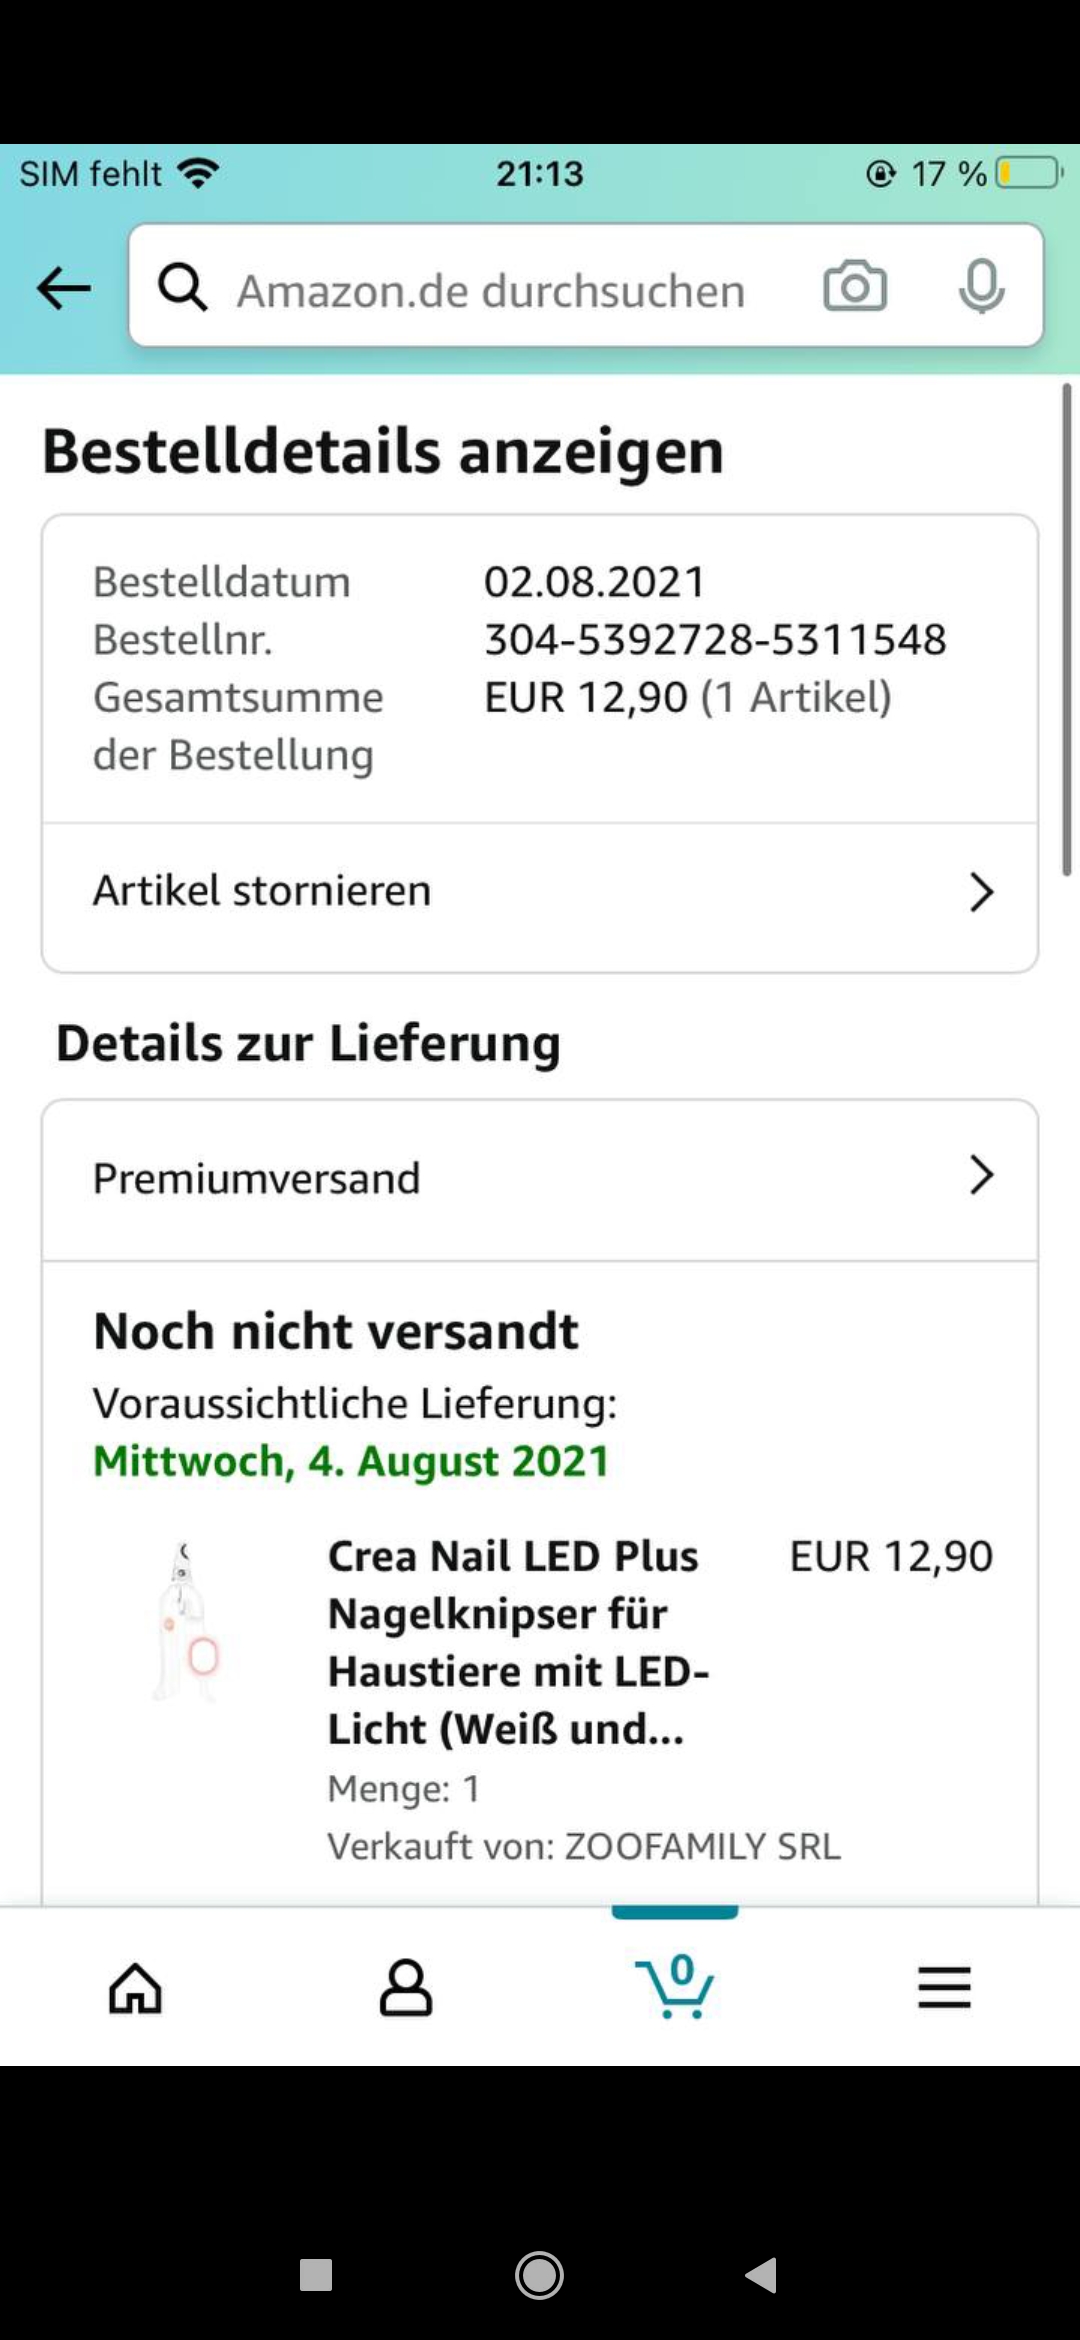The height and width of the screenshot is (2340, 1080).
Task: Expand Premiumversand chevron arrow
Action: 981,1176
